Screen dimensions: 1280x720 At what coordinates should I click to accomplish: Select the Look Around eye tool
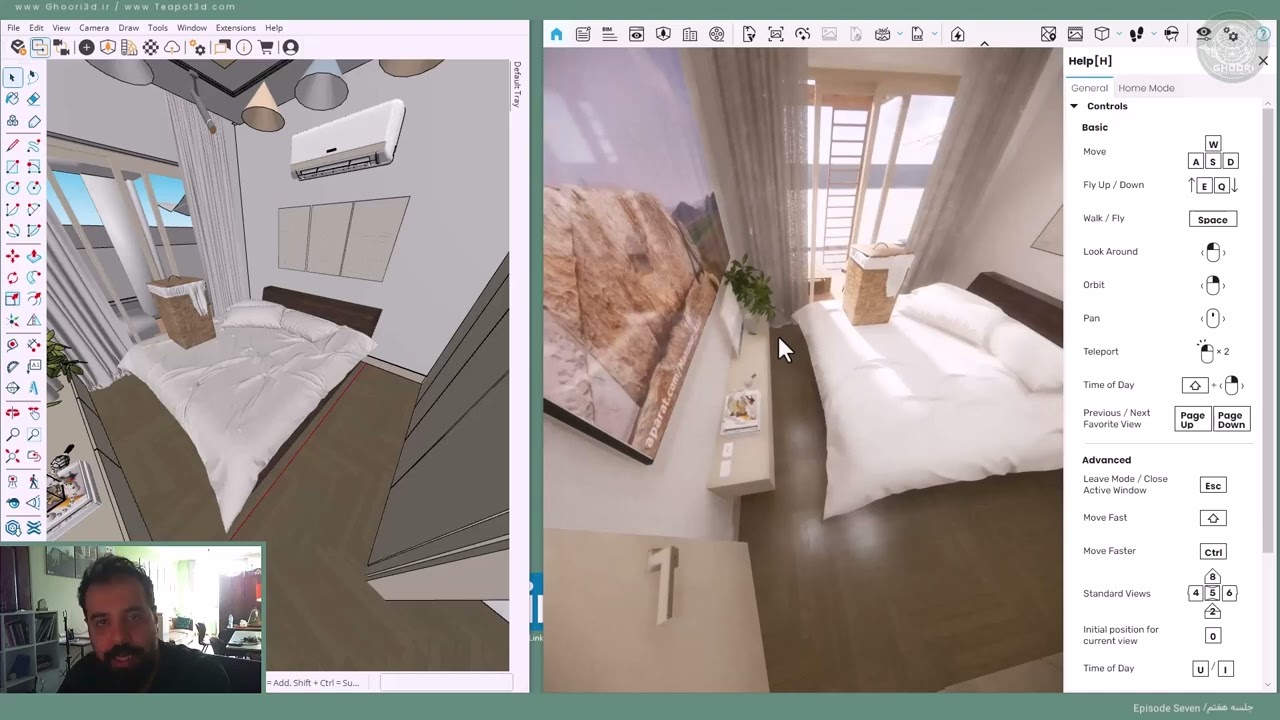12,503
